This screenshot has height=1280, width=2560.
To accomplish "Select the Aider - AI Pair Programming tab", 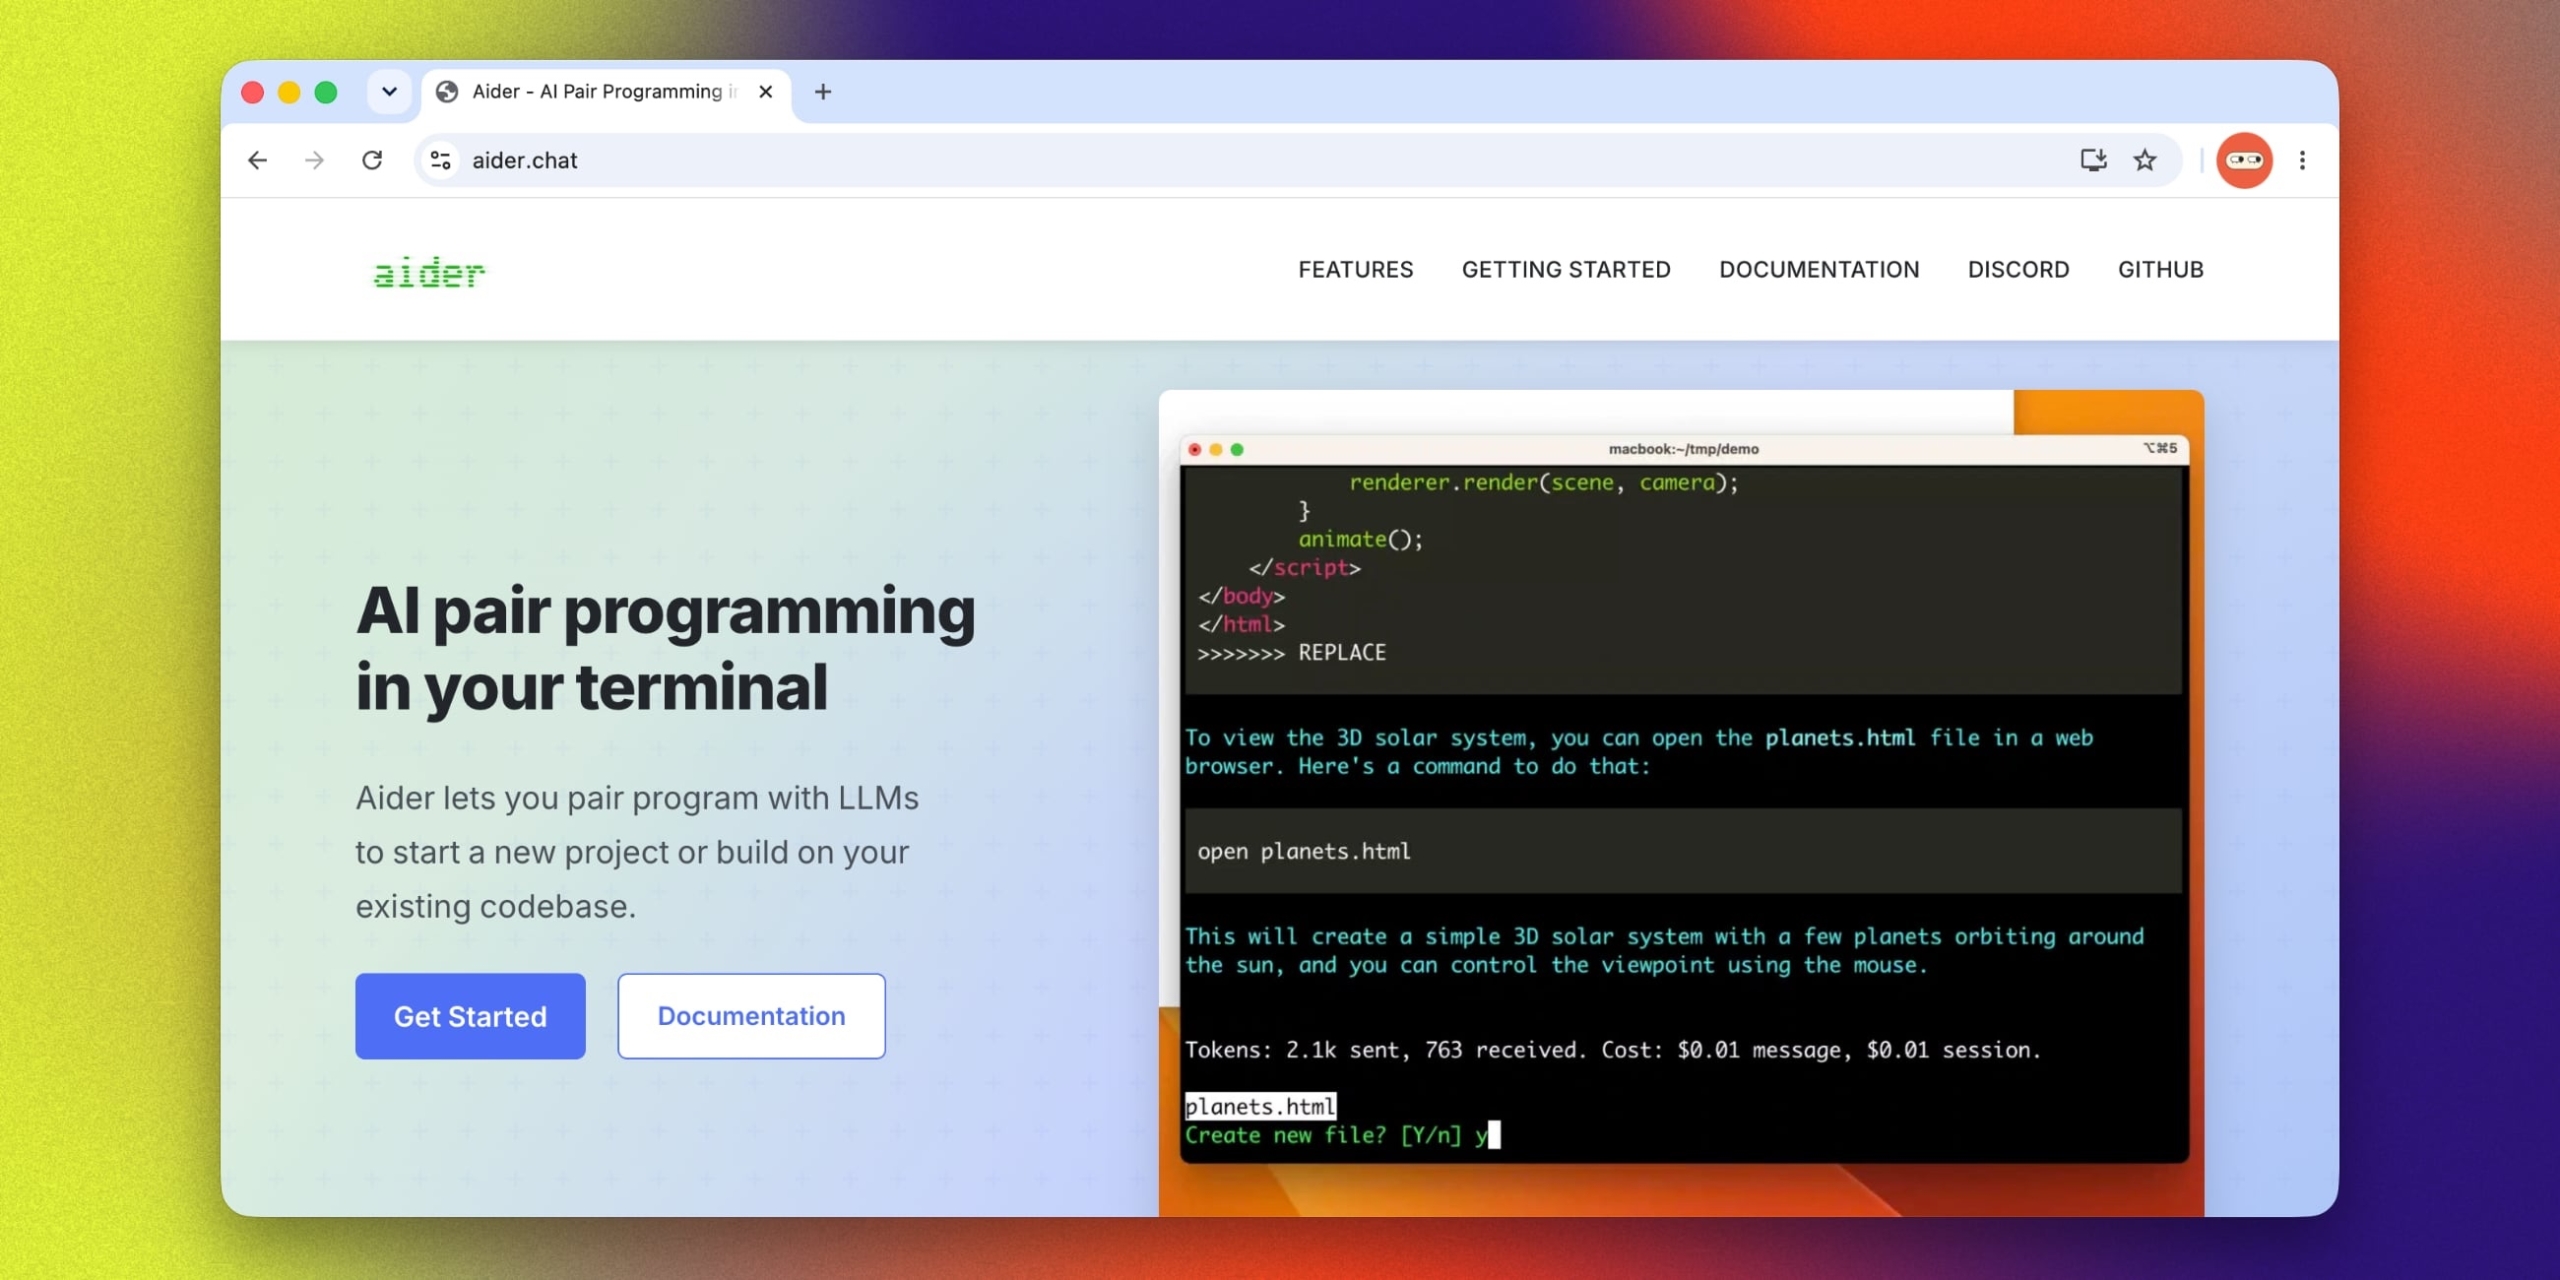I will click(x=607, y=93).
